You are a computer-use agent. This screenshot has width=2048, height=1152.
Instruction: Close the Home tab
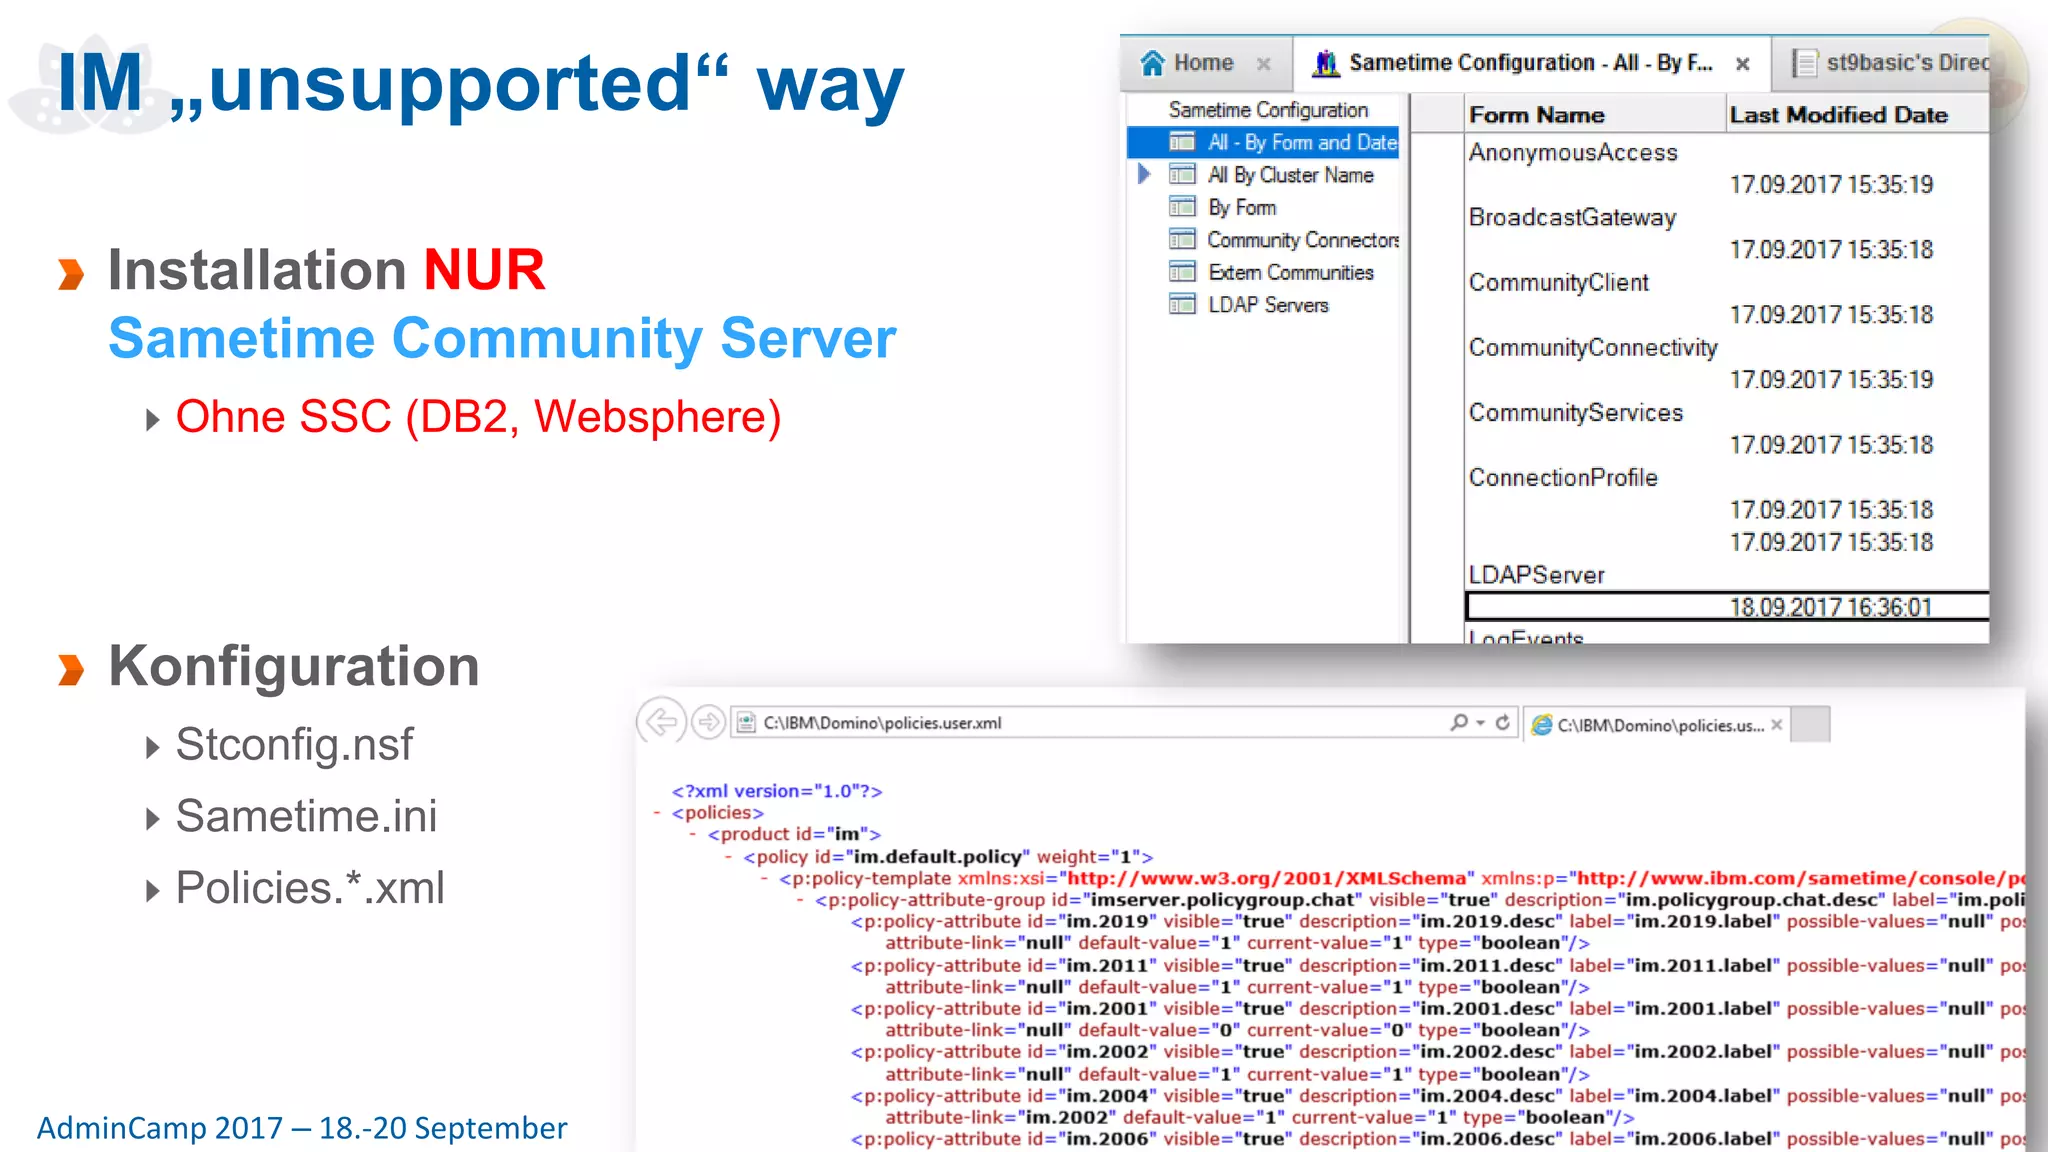pos(1264,64)
